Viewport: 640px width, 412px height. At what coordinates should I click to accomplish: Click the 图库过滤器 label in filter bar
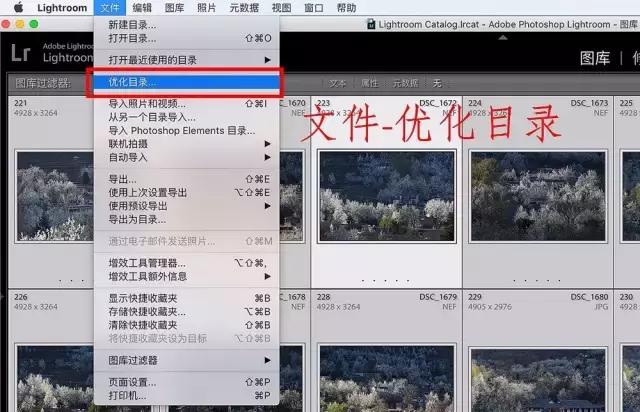[43, 83]
